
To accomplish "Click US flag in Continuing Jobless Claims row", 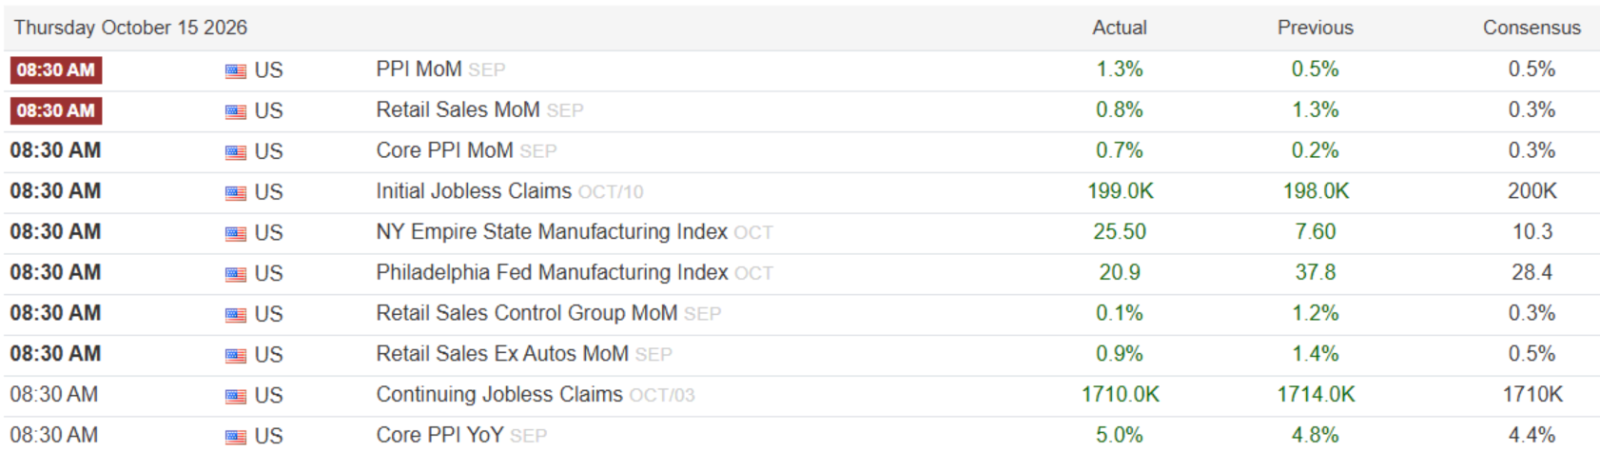I will point(236,396).
